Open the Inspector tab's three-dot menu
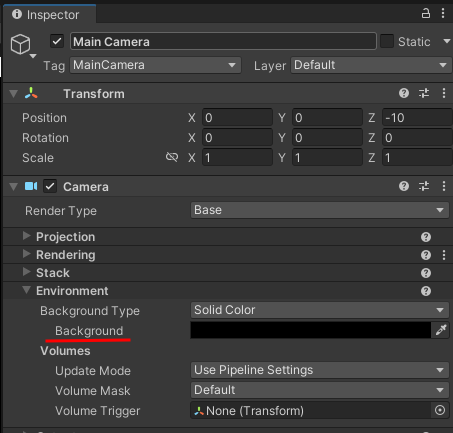 [x=443, y=13]
